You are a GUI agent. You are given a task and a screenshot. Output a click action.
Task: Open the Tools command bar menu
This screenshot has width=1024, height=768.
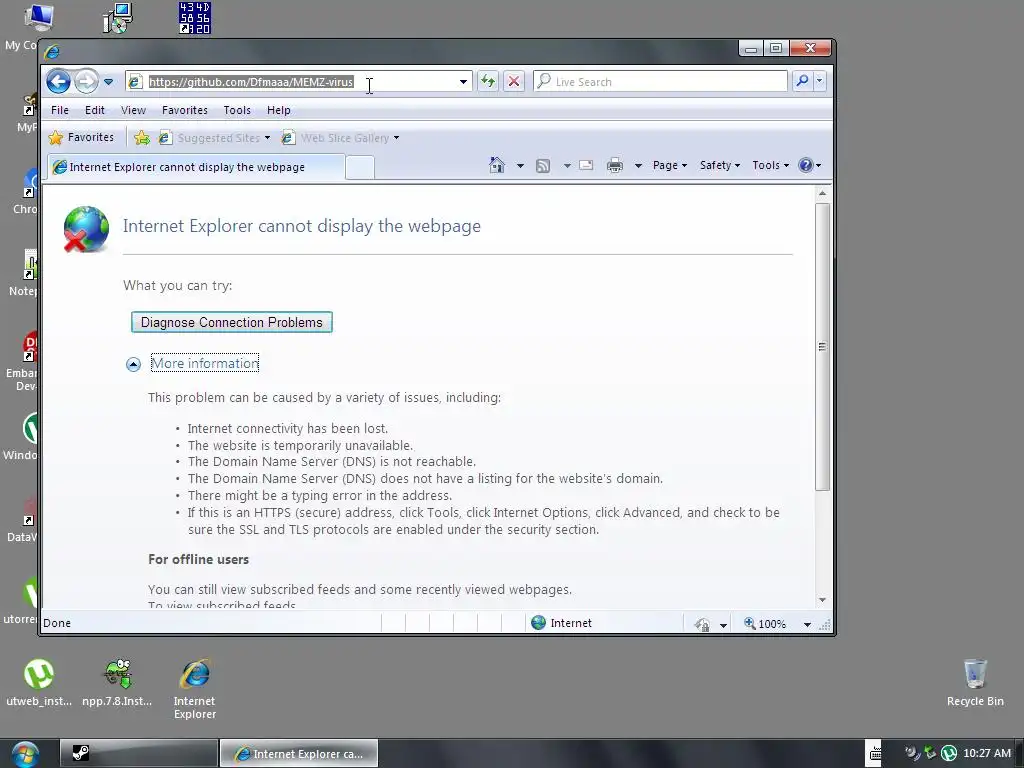pyautogui.click(x=770, y=165)
